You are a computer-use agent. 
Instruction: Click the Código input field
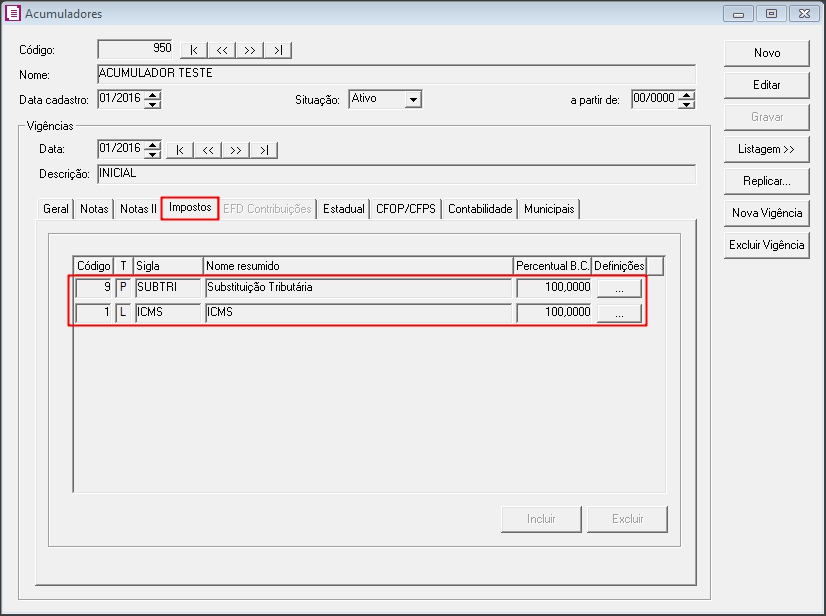point(136,49)
